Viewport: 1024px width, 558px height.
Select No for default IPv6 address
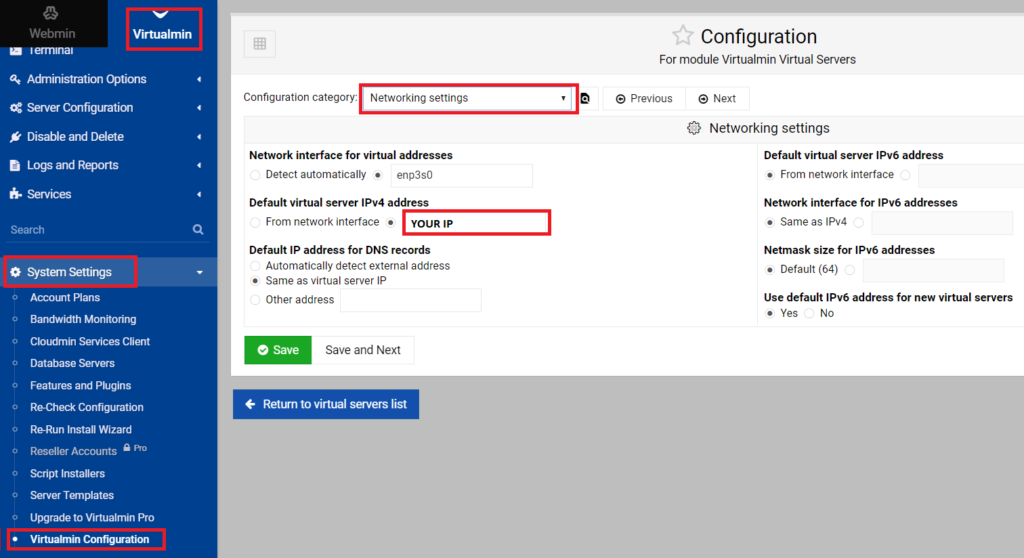(x=810, y=313)
